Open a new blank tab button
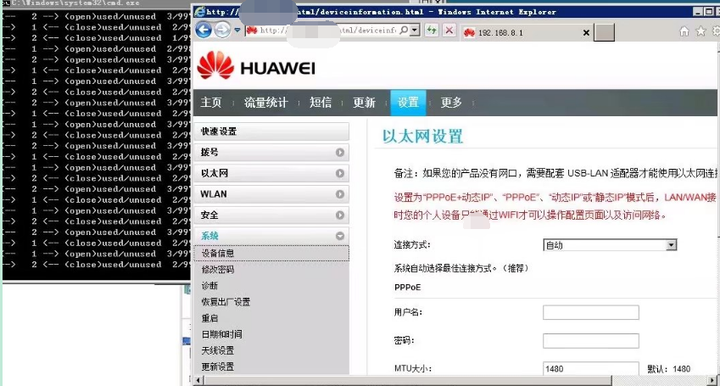Screen dimensions: 720x386 click(604, 33)
